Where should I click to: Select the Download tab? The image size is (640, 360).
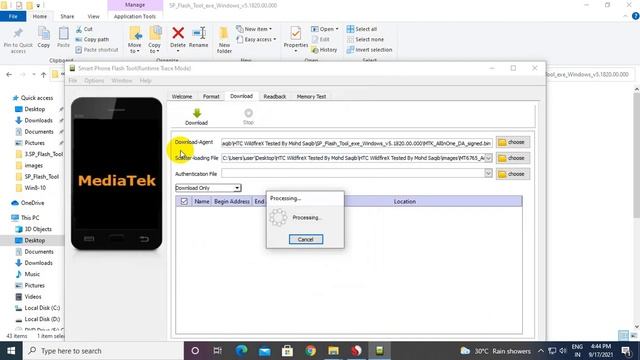[241, 96]
